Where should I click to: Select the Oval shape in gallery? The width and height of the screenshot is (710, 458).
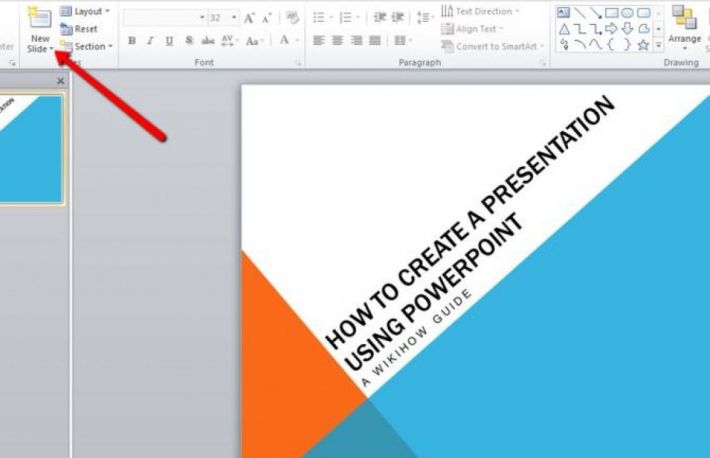click(x=627, y=12)
